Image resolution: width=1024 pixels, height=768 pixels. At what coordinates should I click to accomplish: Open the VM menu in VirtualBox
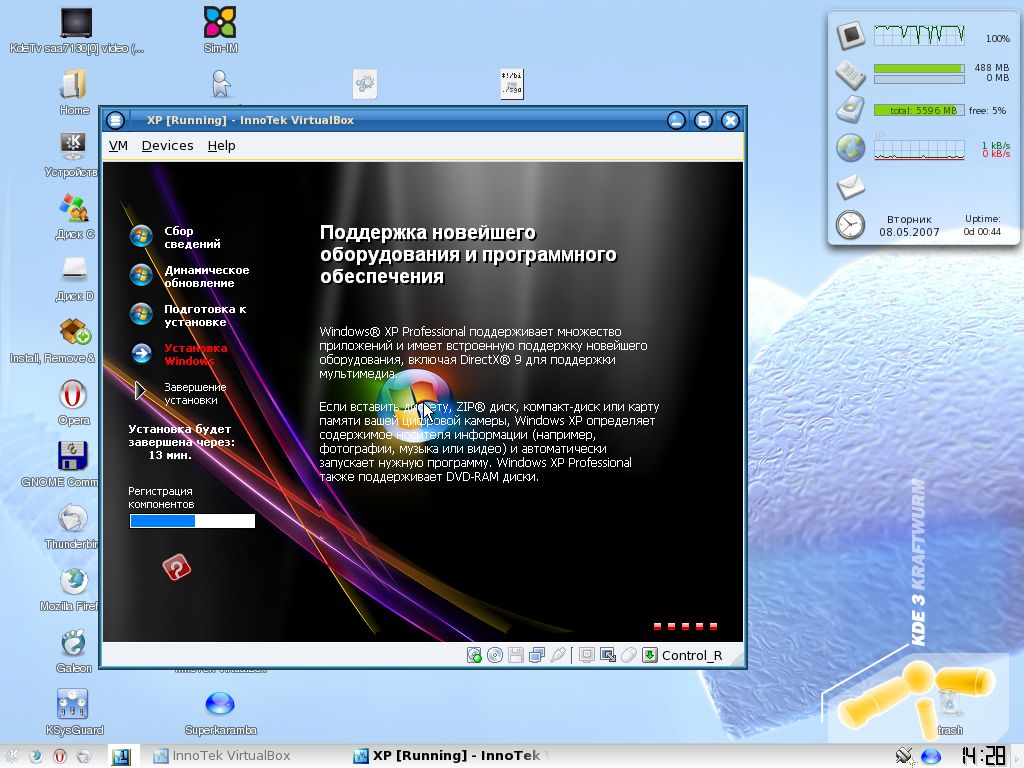[118, 146]
